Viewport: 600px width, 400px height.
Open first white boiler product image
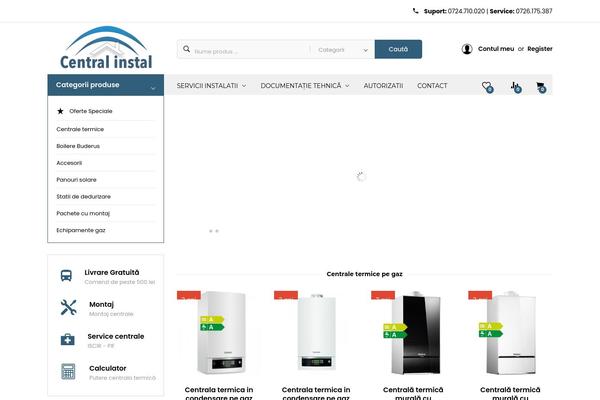click(221, 332)
